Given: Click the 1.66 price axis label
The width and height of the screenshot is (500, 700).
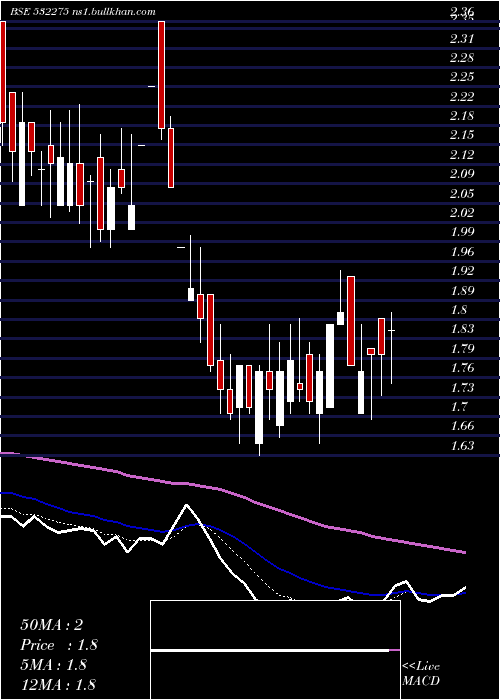Looking at the screenshot, I should pyautogui.click(x=462, y=426).
